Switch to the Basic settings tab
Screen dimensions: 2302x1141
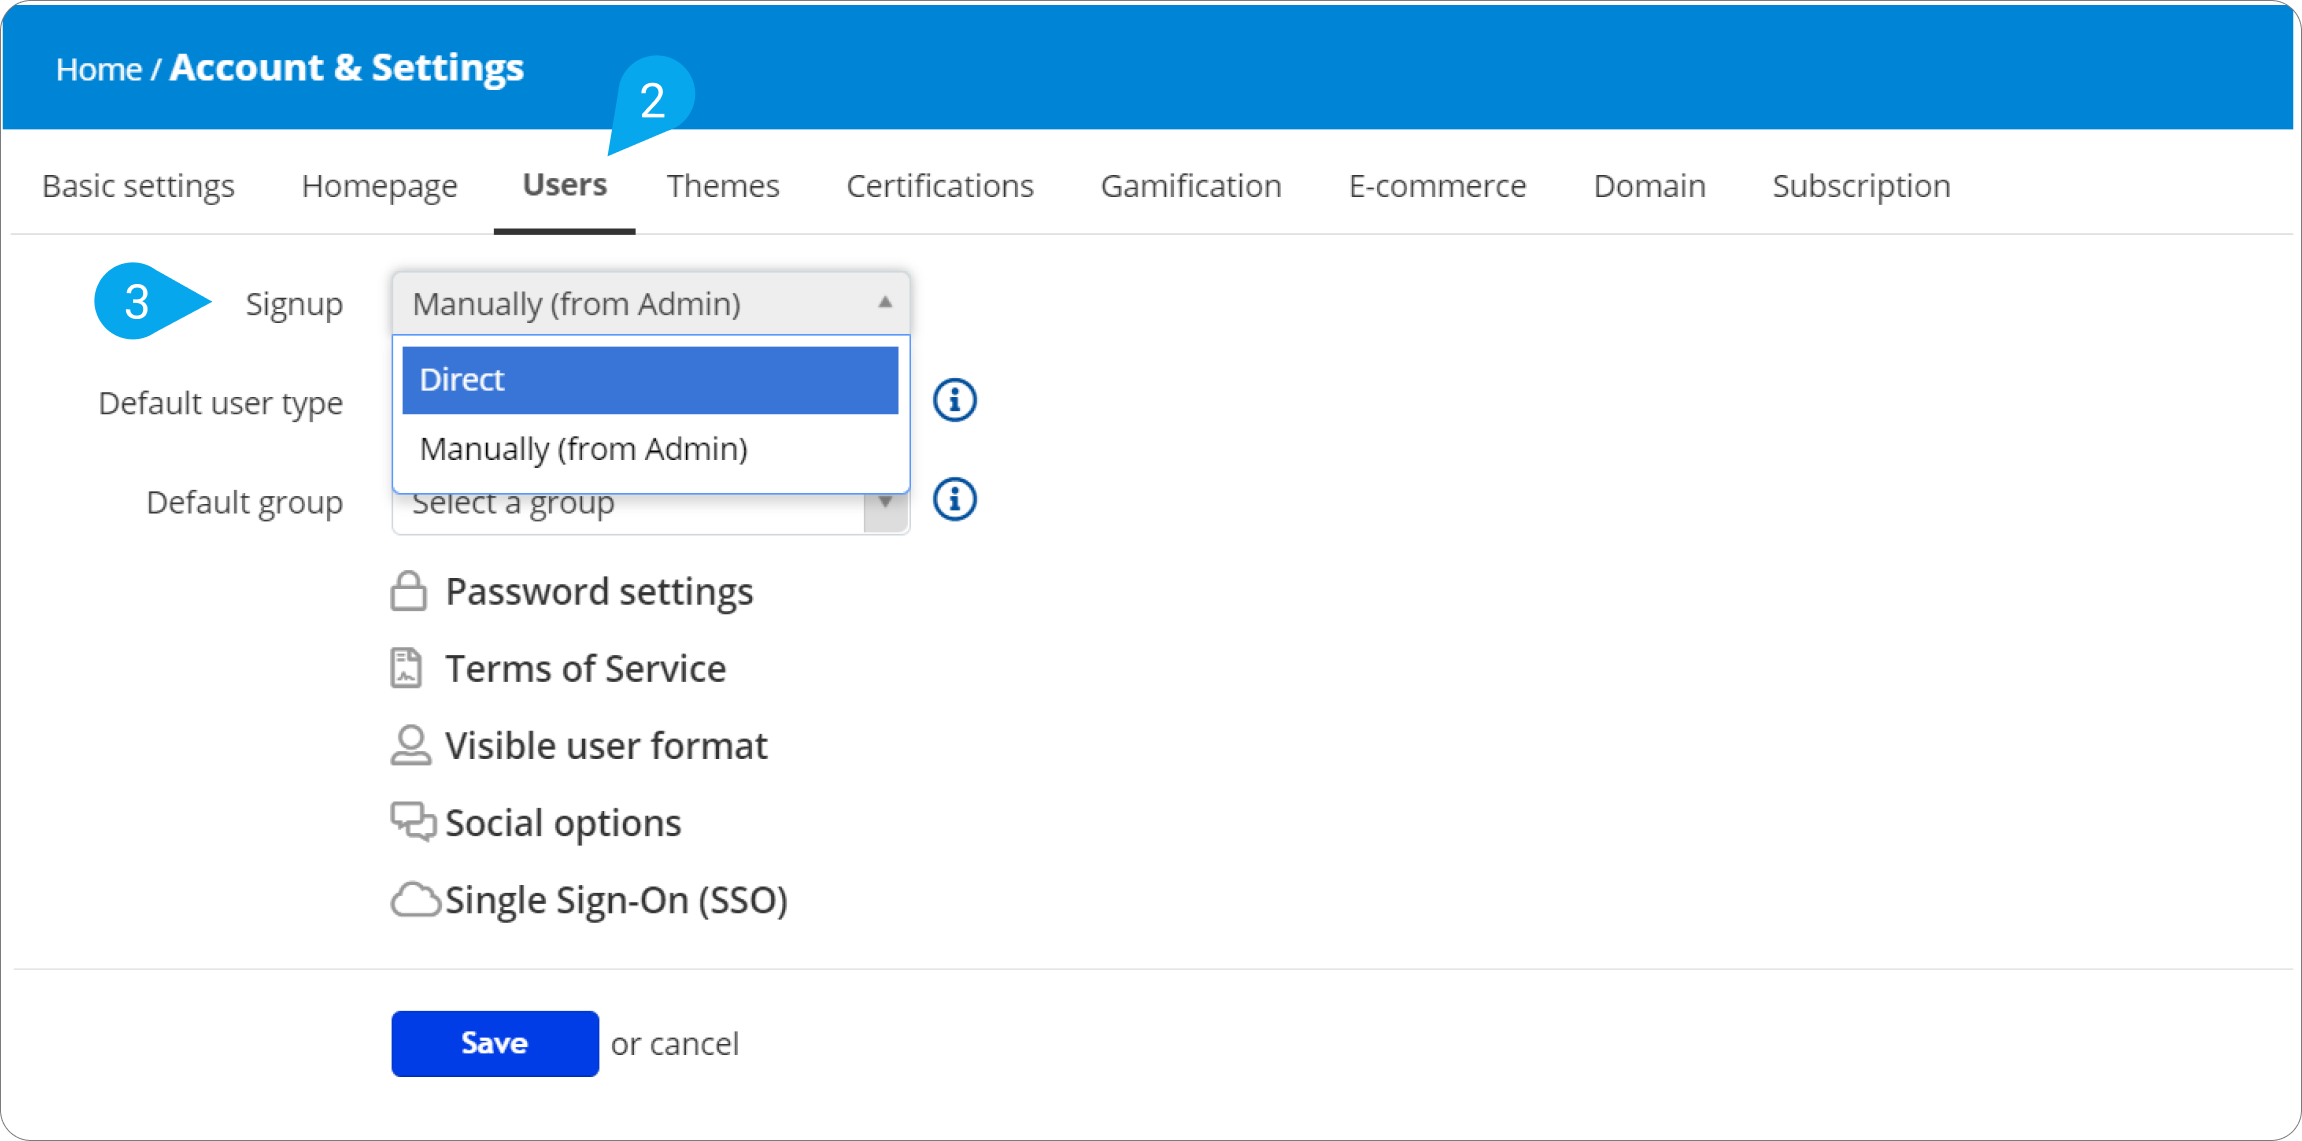tap(138, 186)
